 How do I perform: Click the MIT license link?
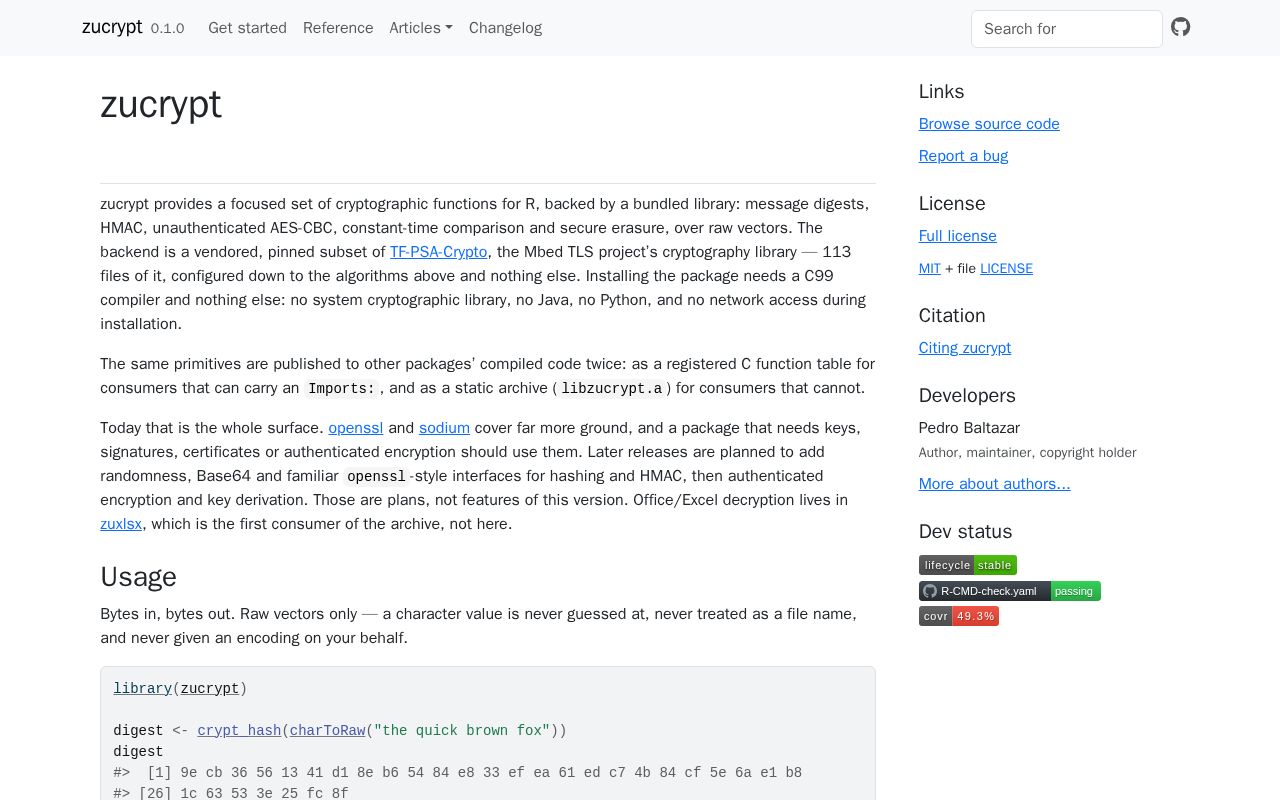930,268
